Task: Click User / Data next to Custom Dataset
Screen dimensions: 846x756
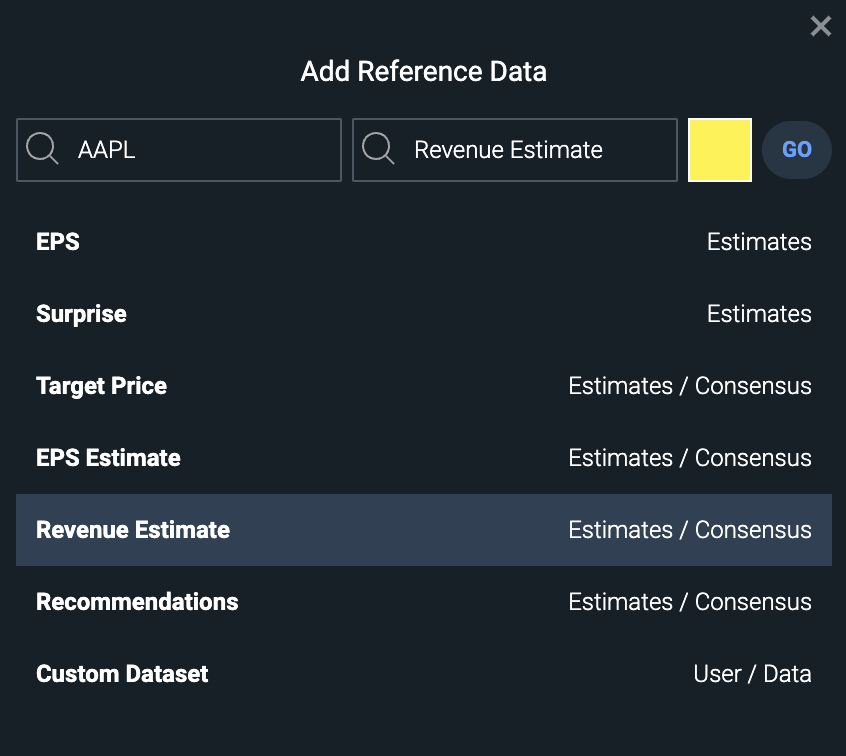Action: pos(753,673)
